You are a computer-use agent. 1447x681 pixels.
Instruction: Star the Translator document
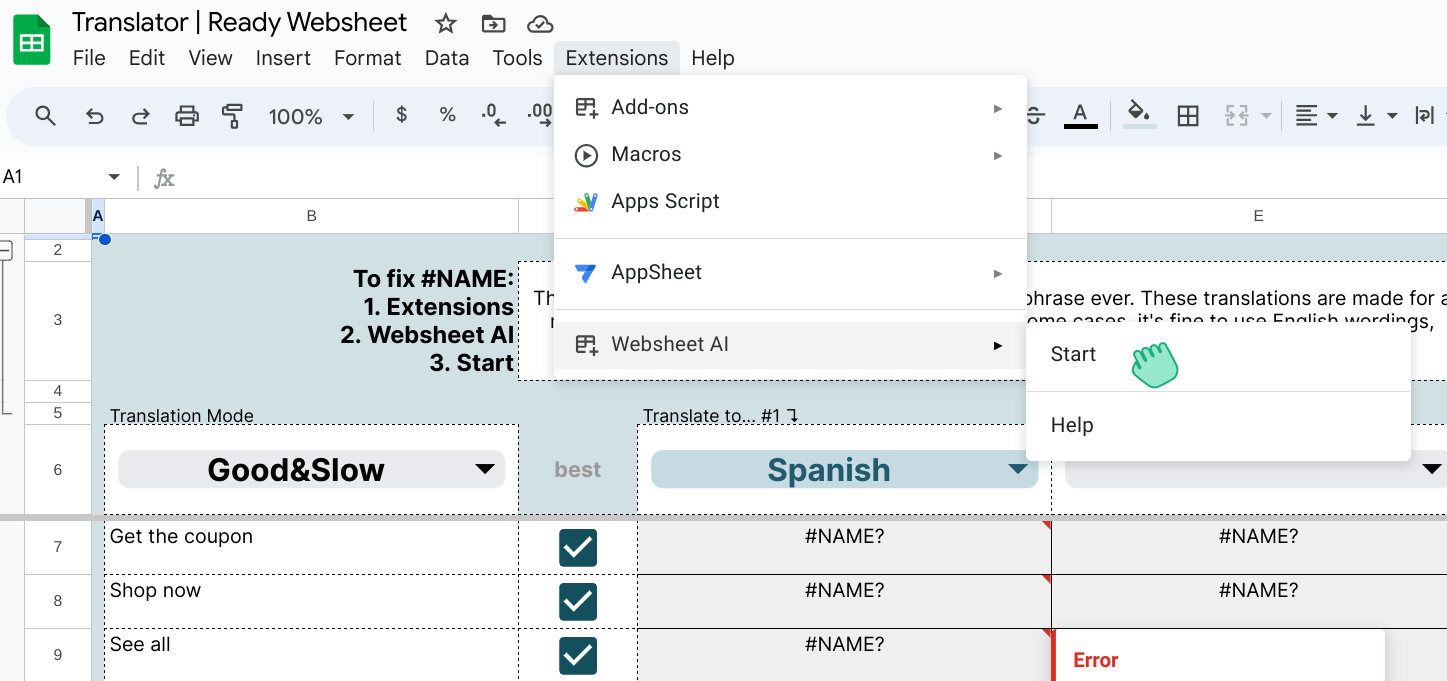point(446,24)
